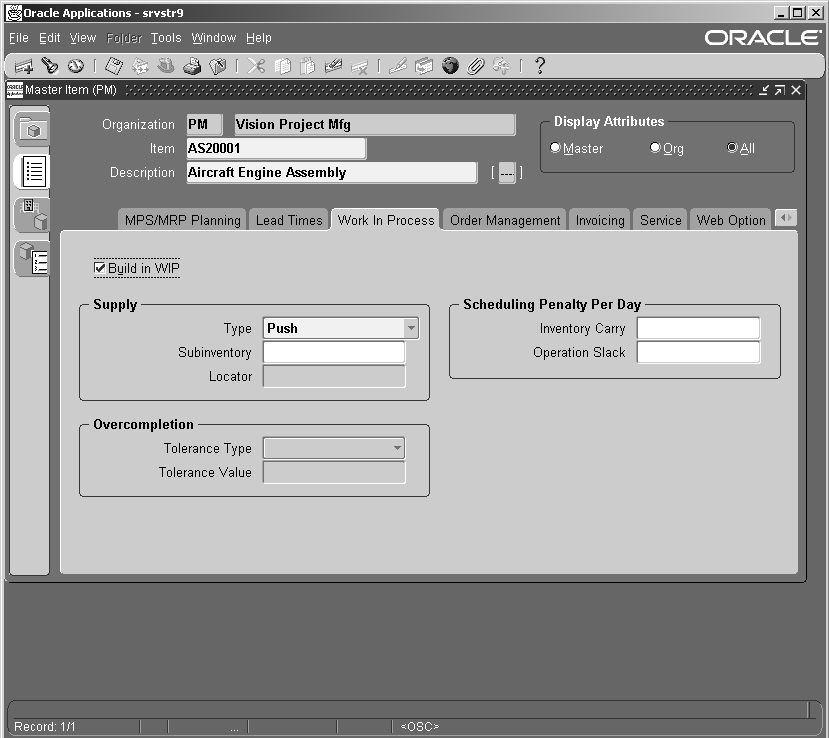Image resolution: width=829 pixels, height=738 pixels.
Task: Select the Work In Process tab
Action: (386, 220)
